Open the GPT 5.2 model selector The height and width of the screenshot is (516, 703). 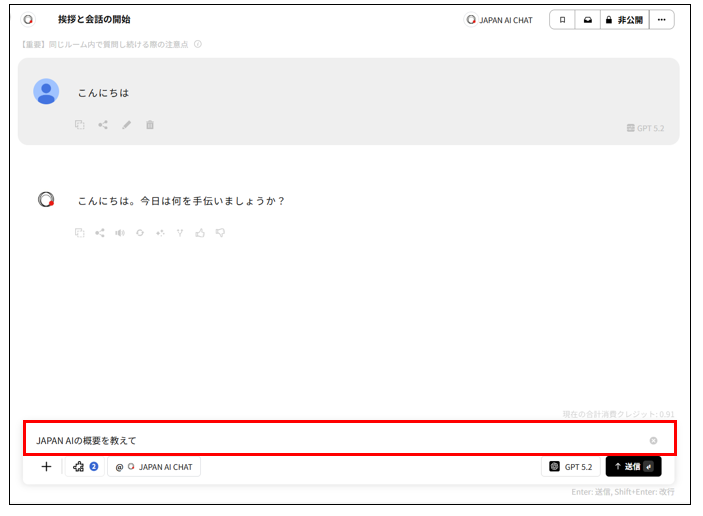pyautogui.click(x=571, y=467)
